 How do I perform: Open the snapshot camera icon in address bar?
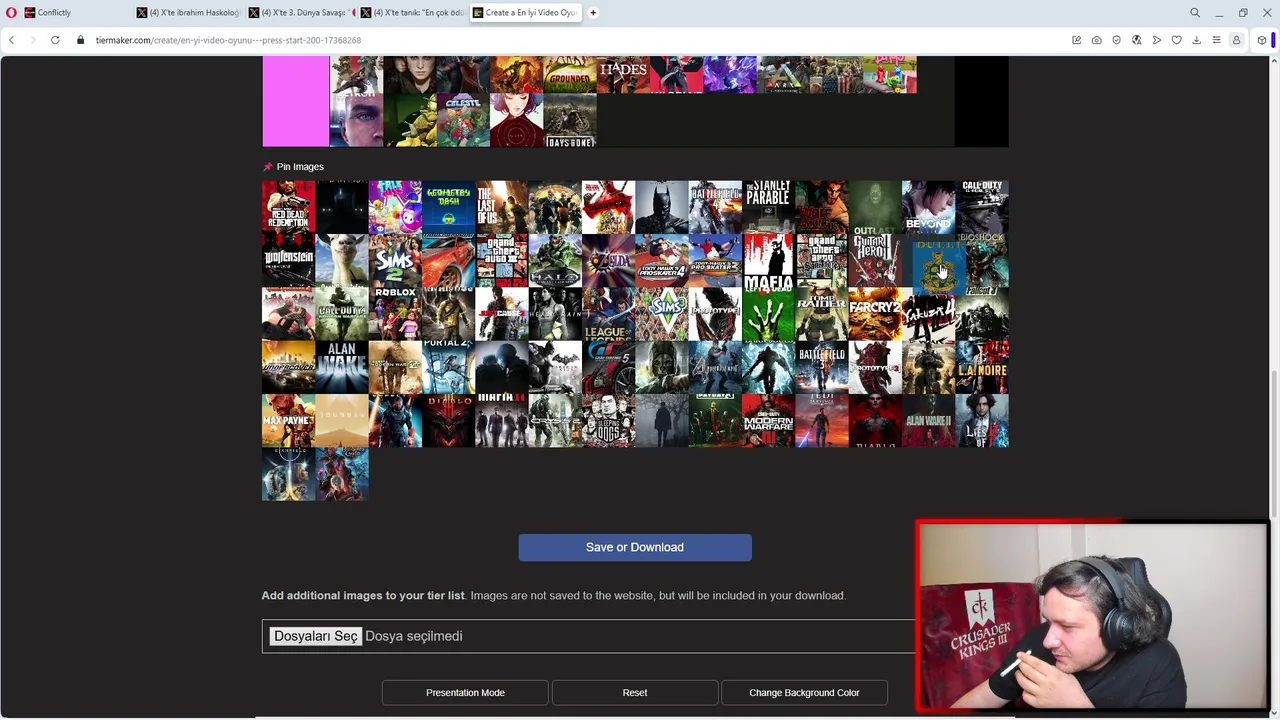pos(1097,40)
